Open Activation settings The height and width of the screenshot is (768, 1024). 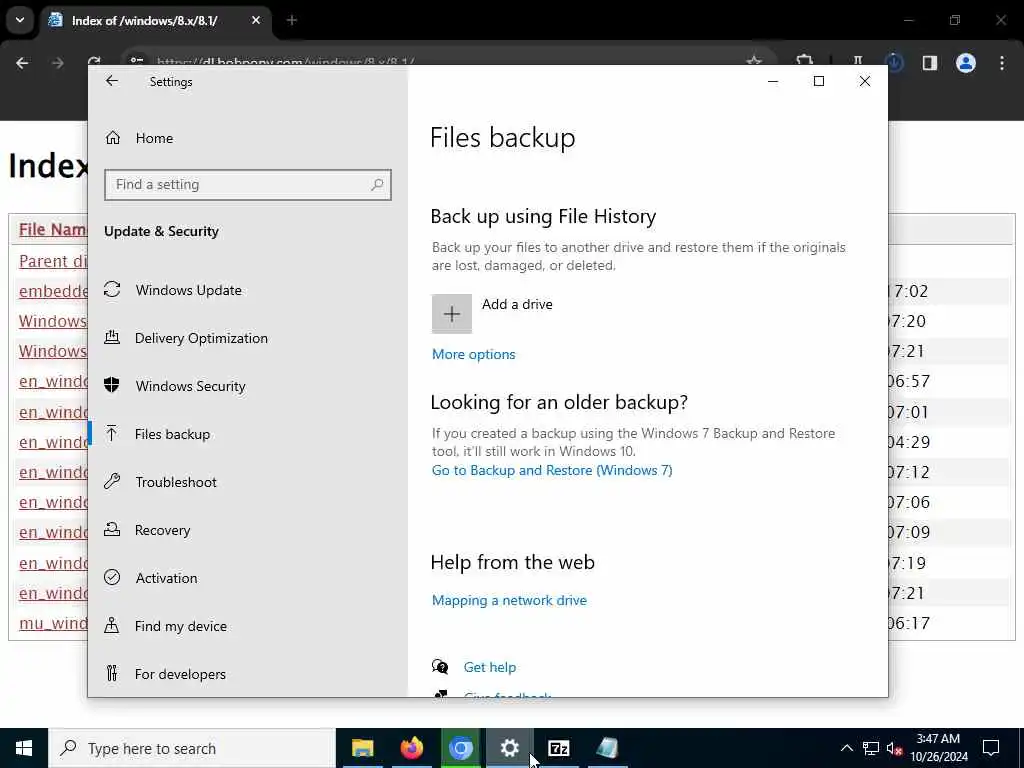(x=166, y=578)
